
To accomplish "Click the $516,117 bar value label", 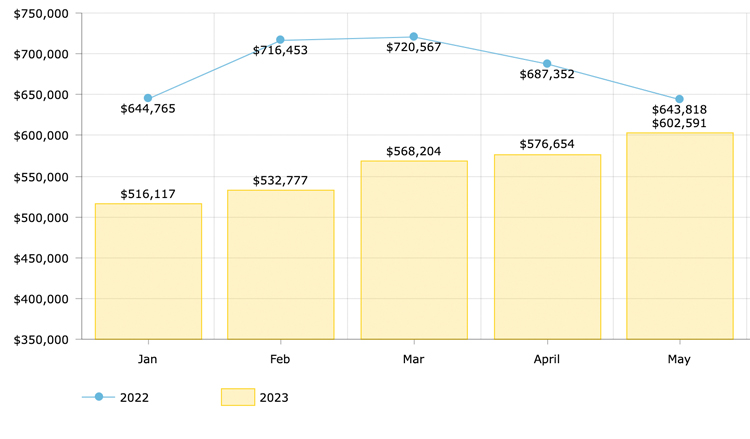I will tap(148, 194).
